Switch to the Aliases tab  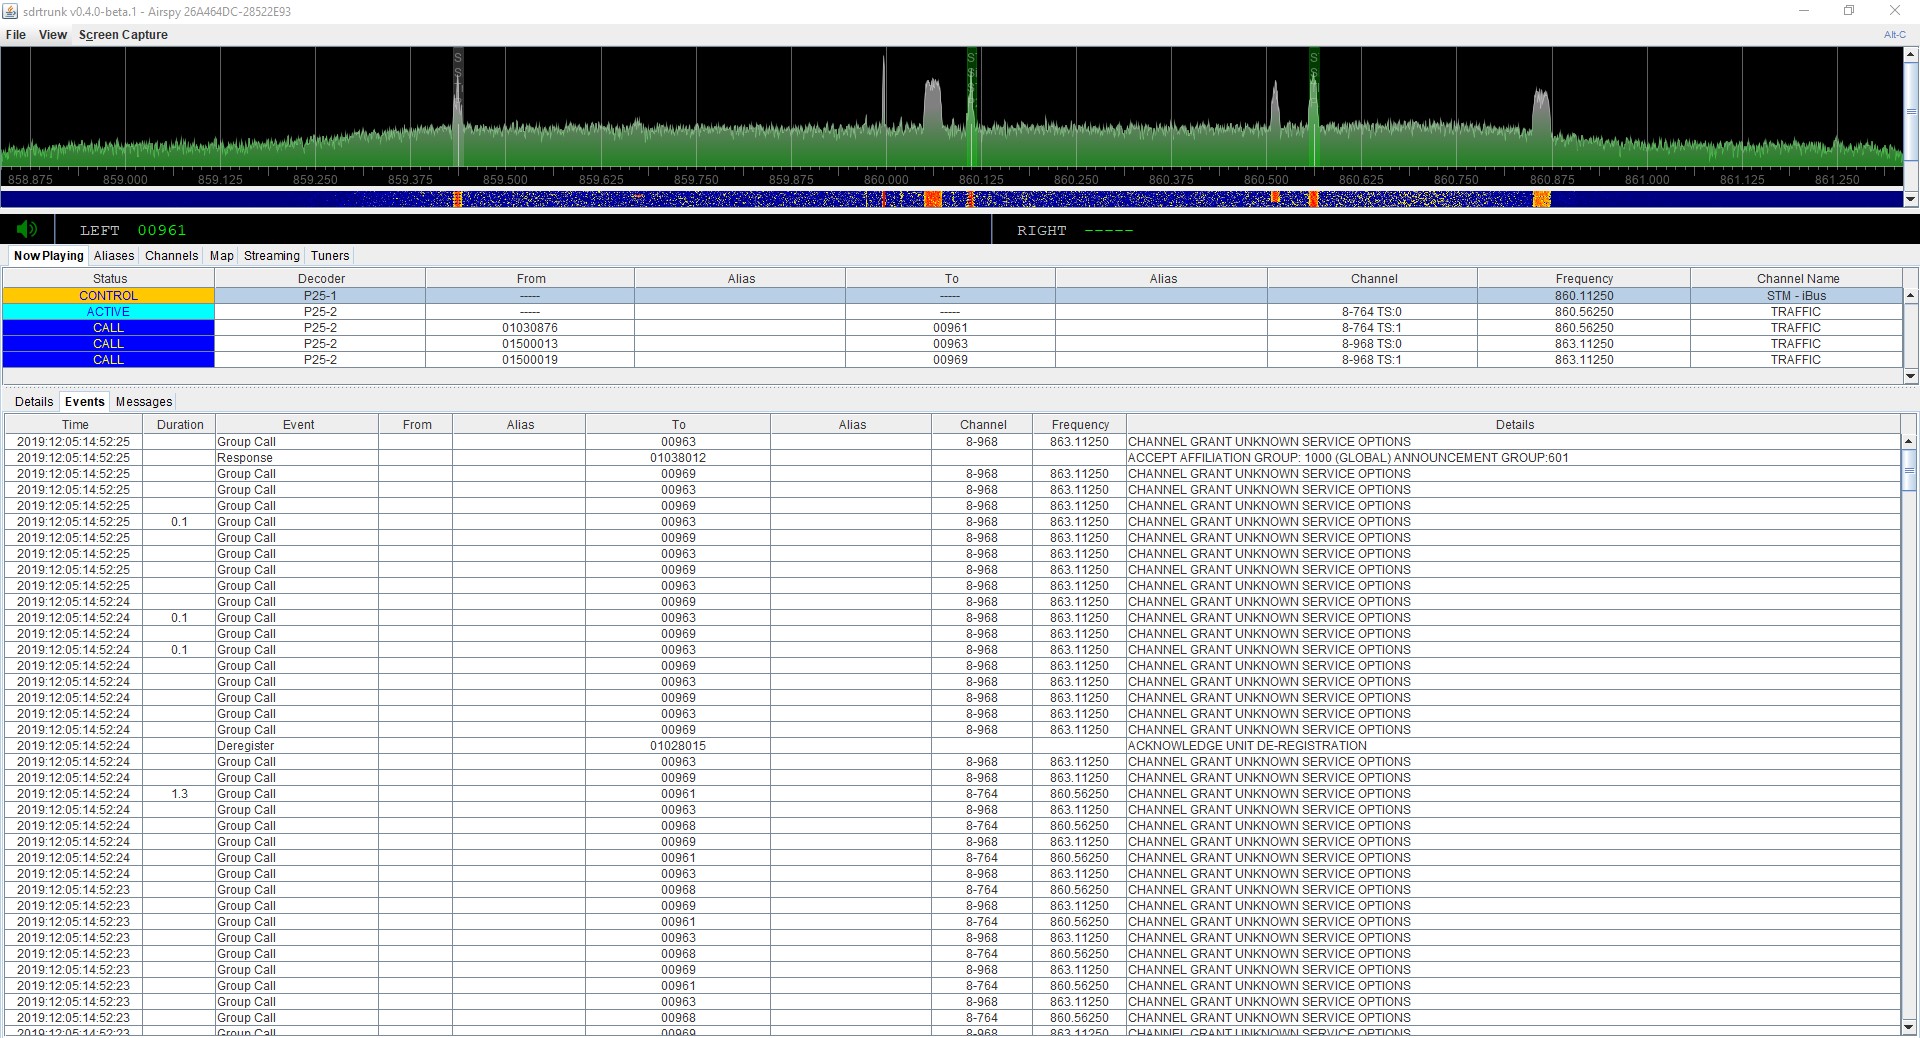[113, 256]
